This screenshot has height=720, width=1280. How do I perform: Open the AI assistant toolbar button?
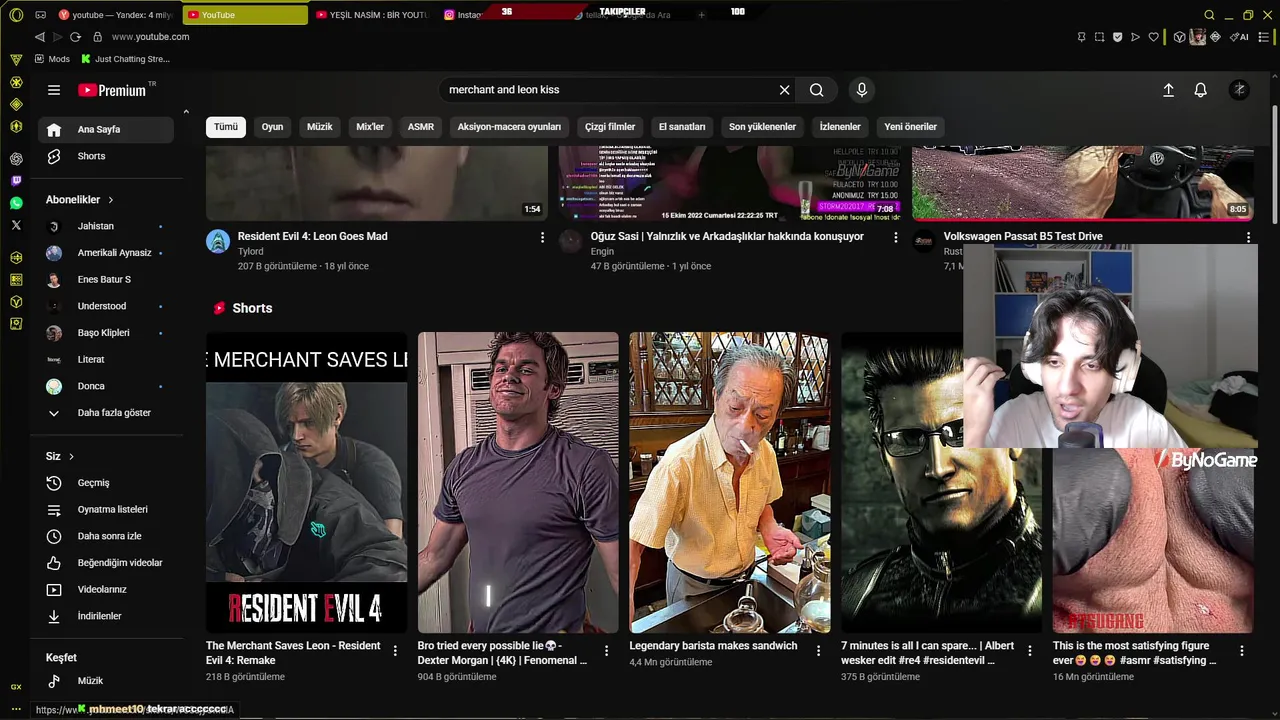(x=1240, y=37)
